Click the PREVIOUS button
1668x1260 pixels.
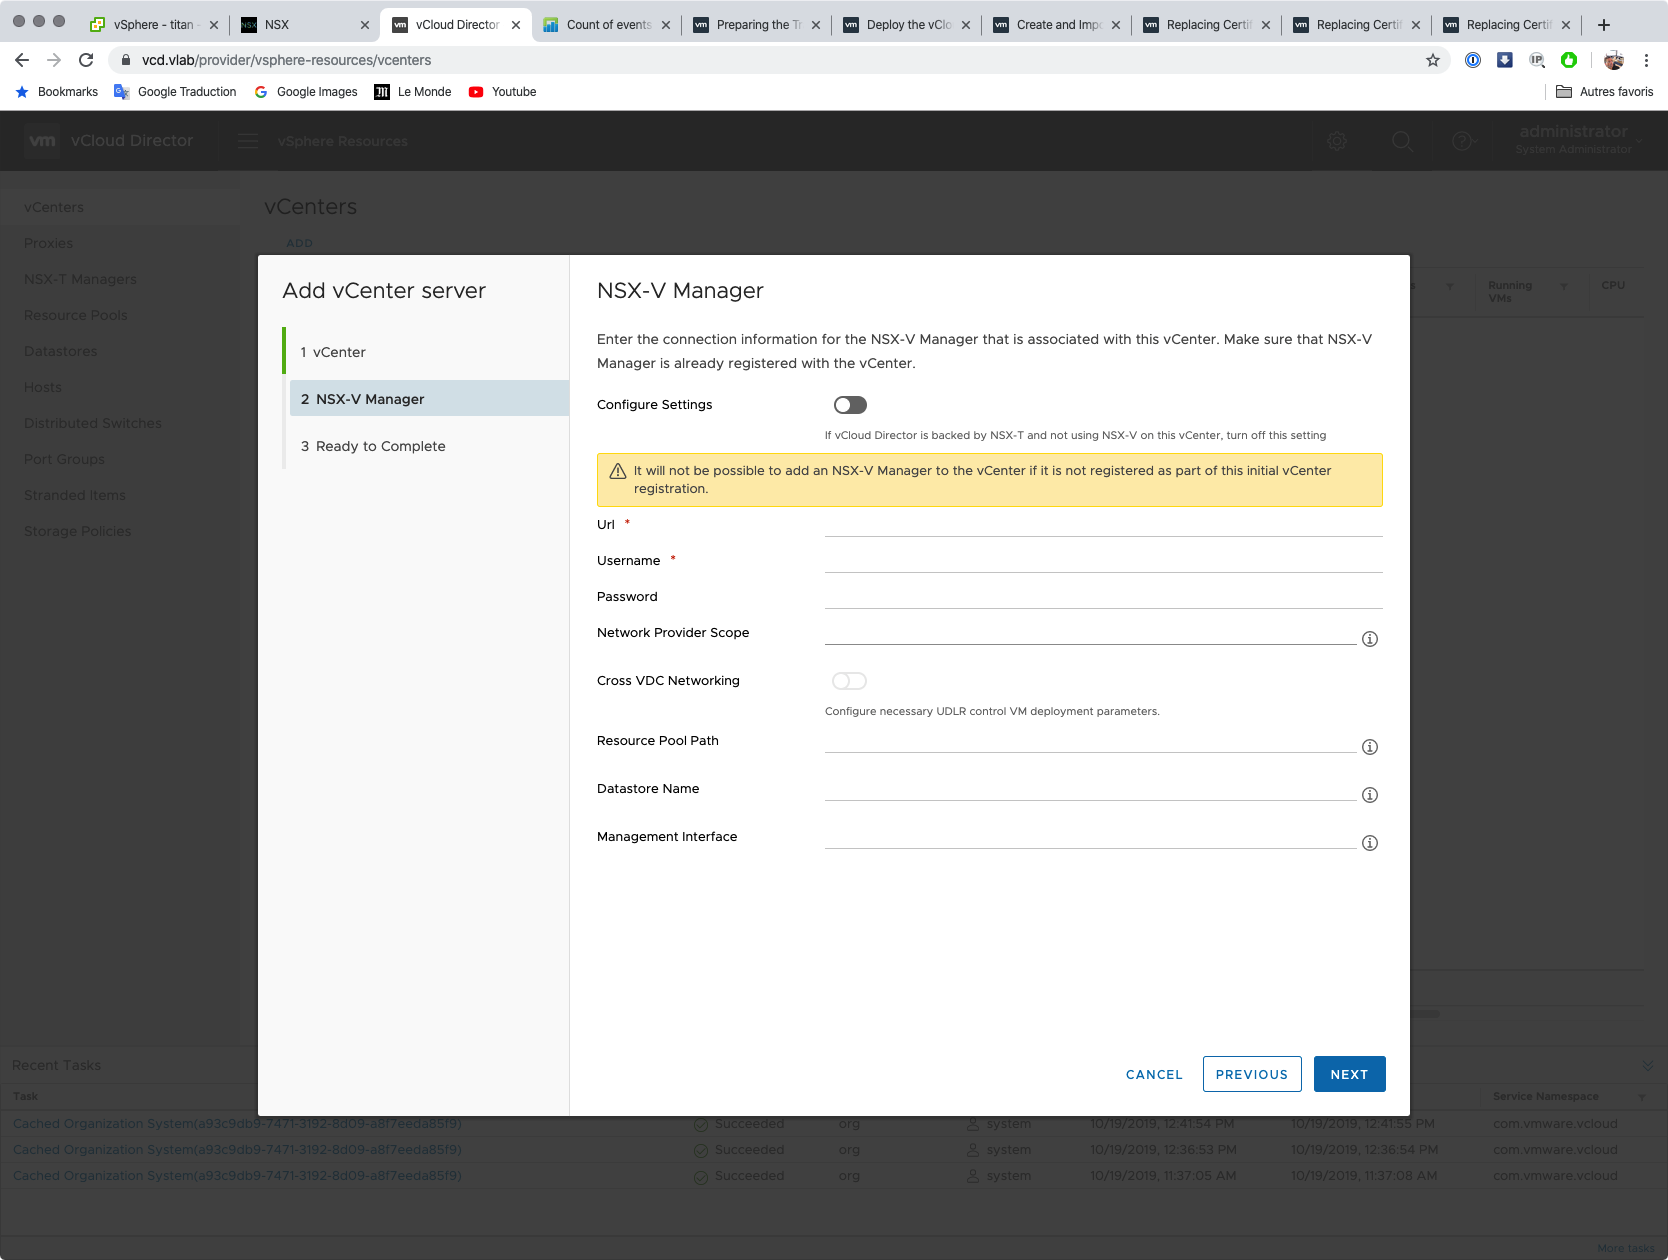[x=1251, y=1074]
